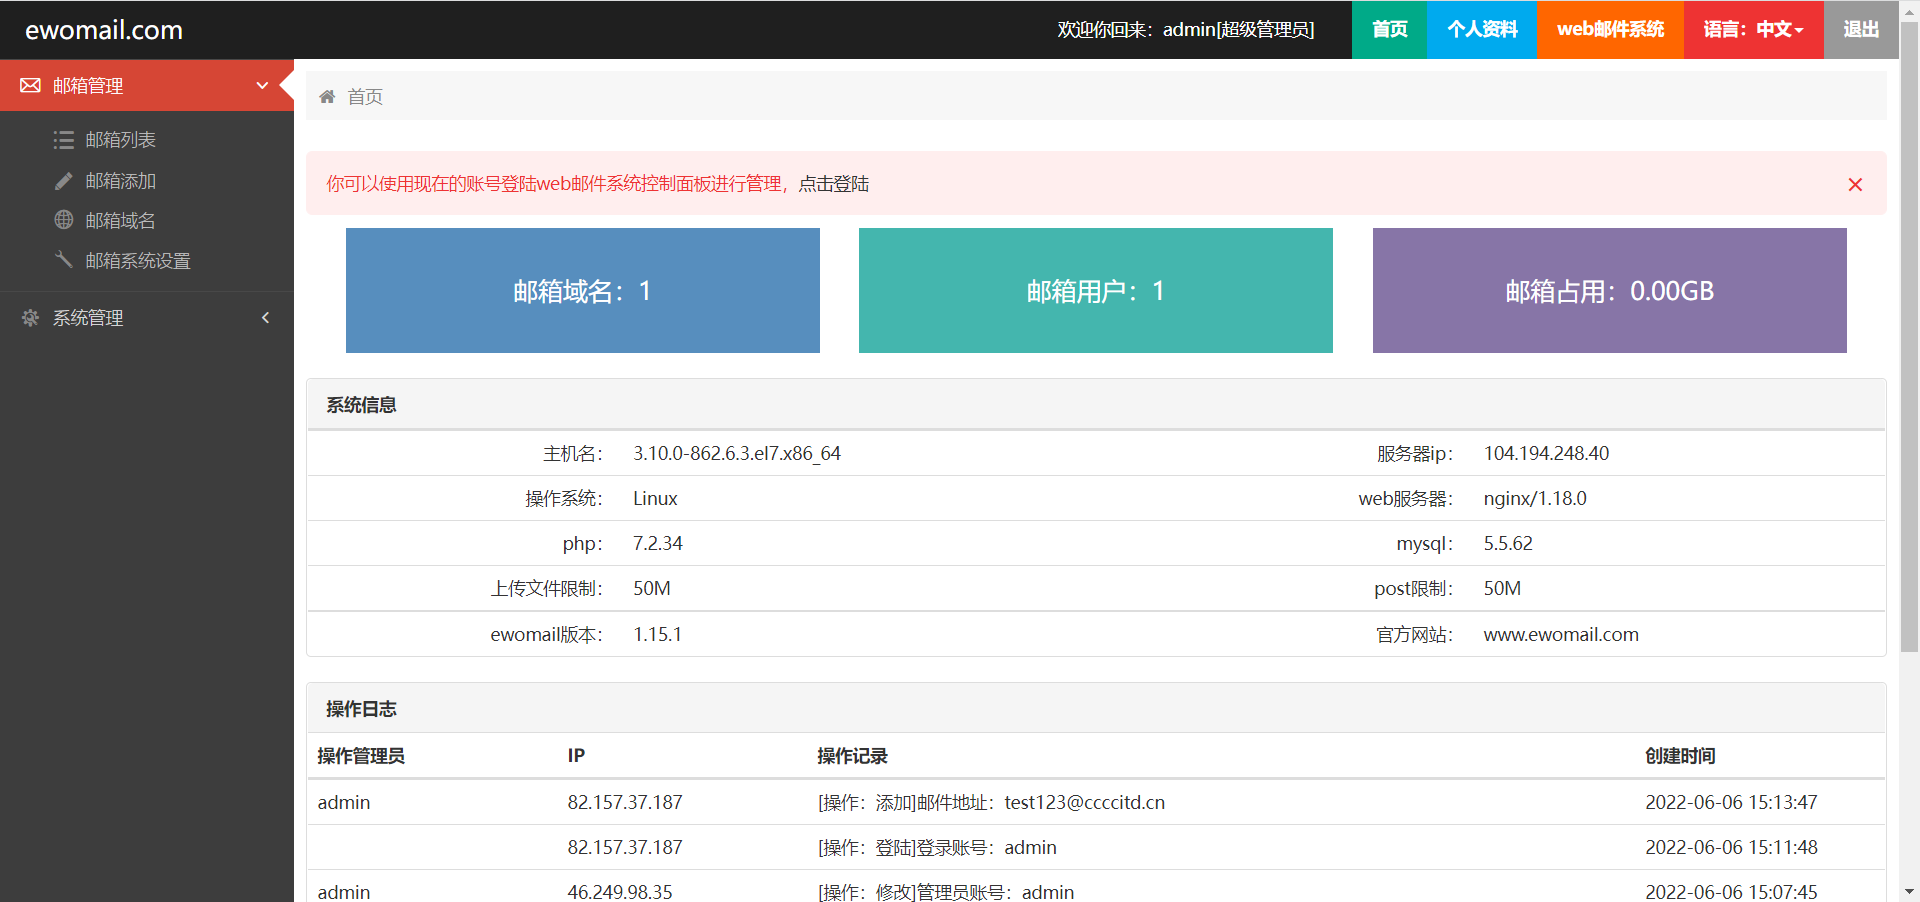The width and height of the screenshot is (1920, 902).
Task: Click the globe icon for 邮箱域名
Action: (x=64, y=220)
